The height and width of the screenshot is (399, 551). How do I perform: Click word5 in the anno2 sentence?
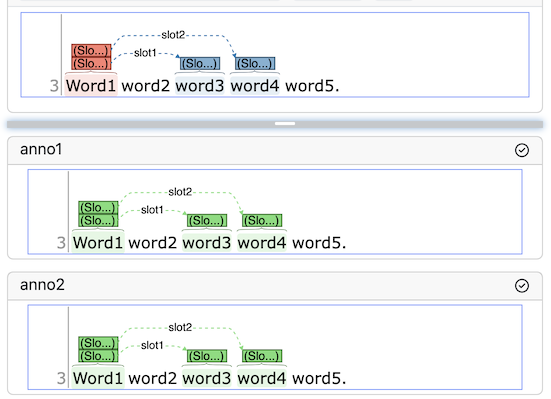click(x=319, y=378)
